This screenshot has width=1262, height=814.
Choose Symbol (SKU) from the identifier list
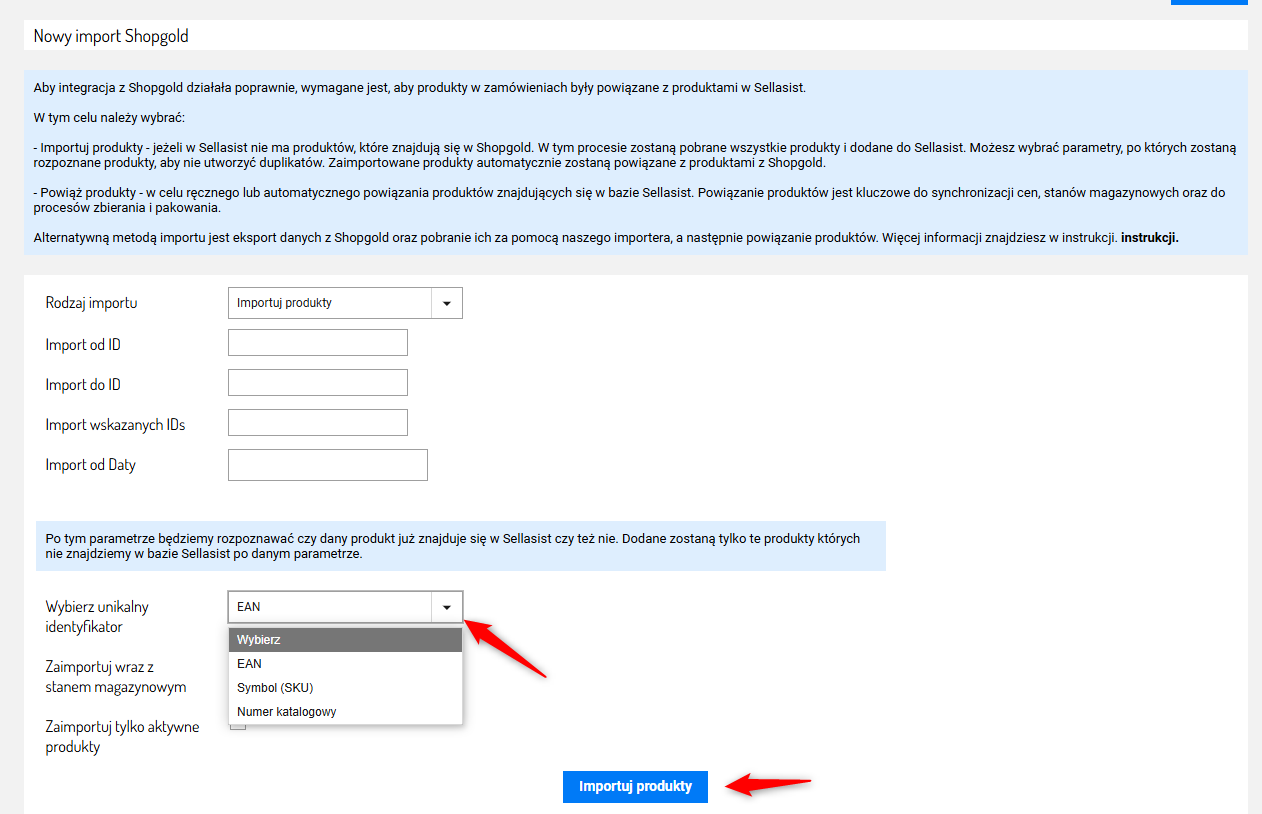(345, 688)
